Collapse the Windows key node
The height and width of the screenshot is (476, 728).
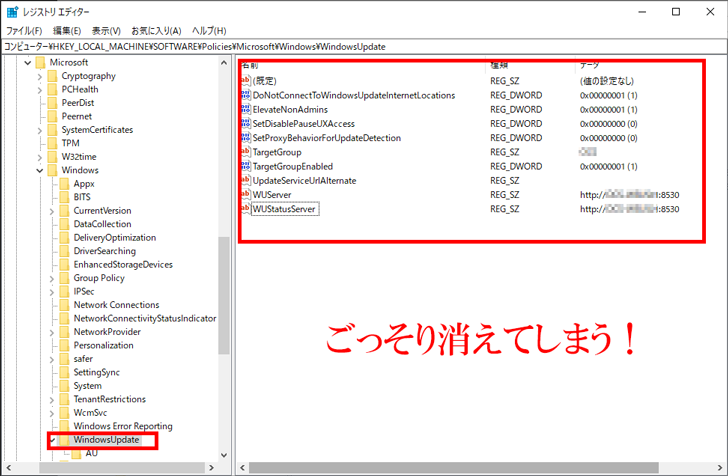click(40, 170)
